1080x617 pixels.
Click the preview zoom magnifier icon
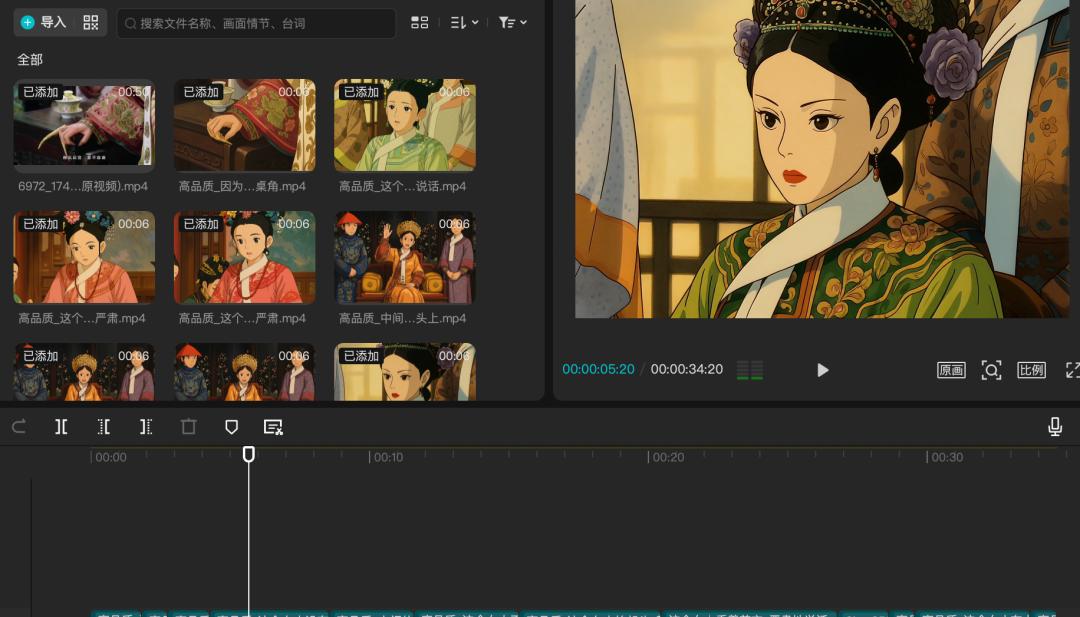tap(991, 370)
